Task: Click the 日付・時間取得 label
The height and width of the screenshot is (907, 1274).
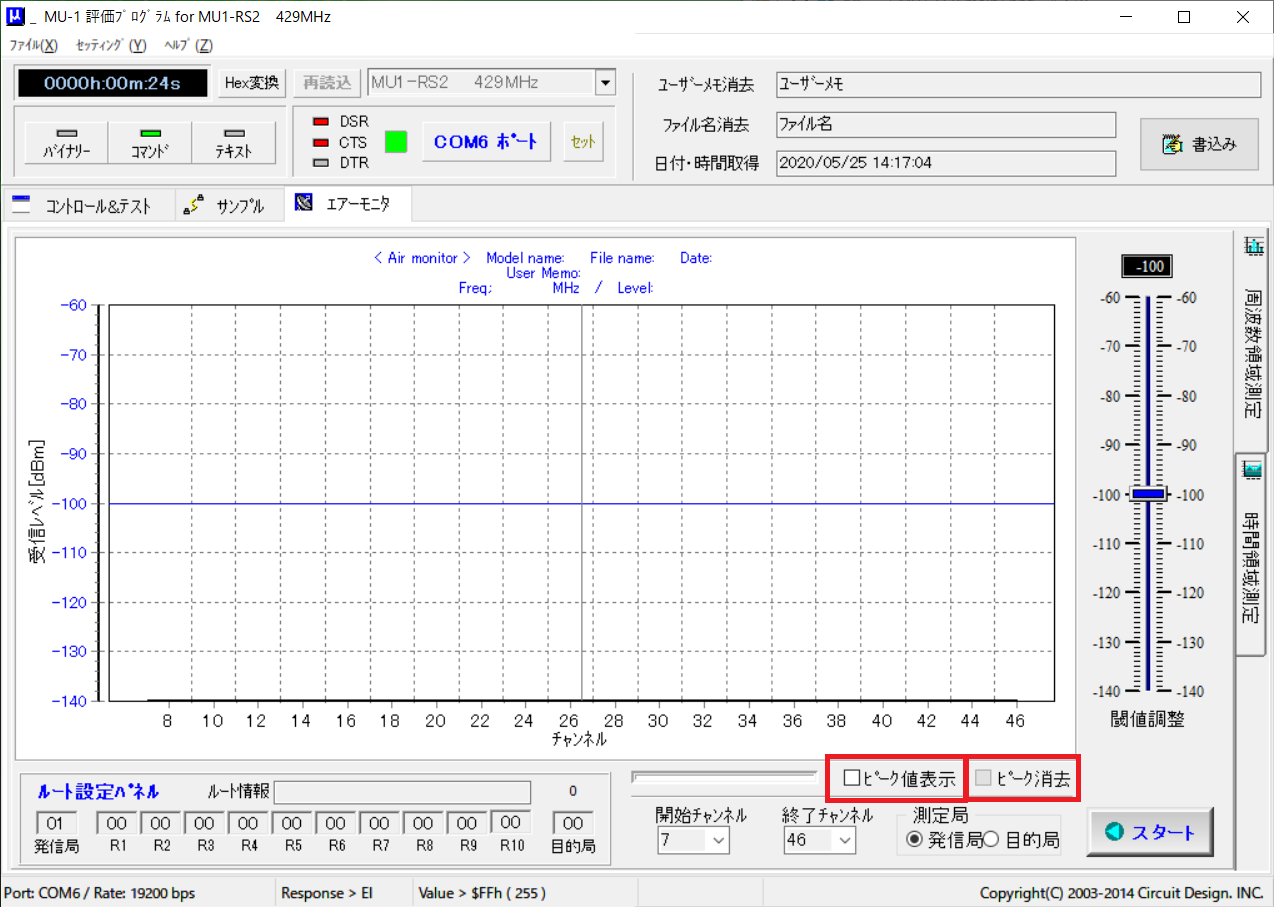Action: click(x=707, y=163)
